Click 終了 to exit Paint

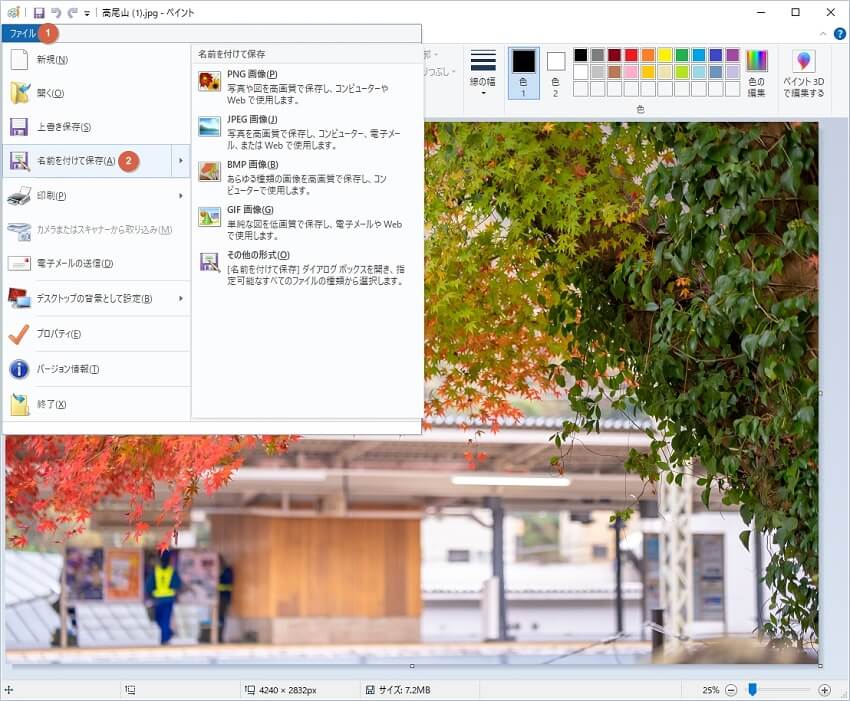51,404
